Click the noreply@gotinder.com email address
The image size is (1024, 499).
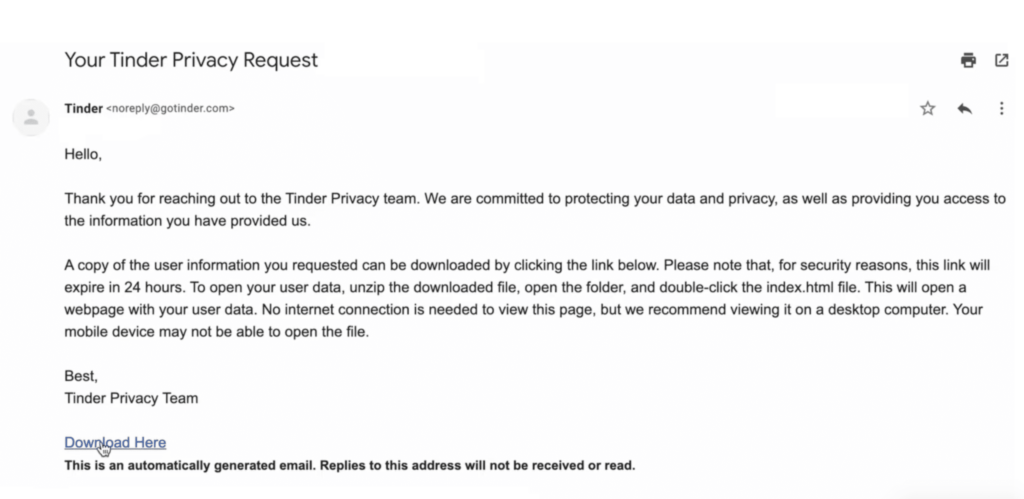171,109
